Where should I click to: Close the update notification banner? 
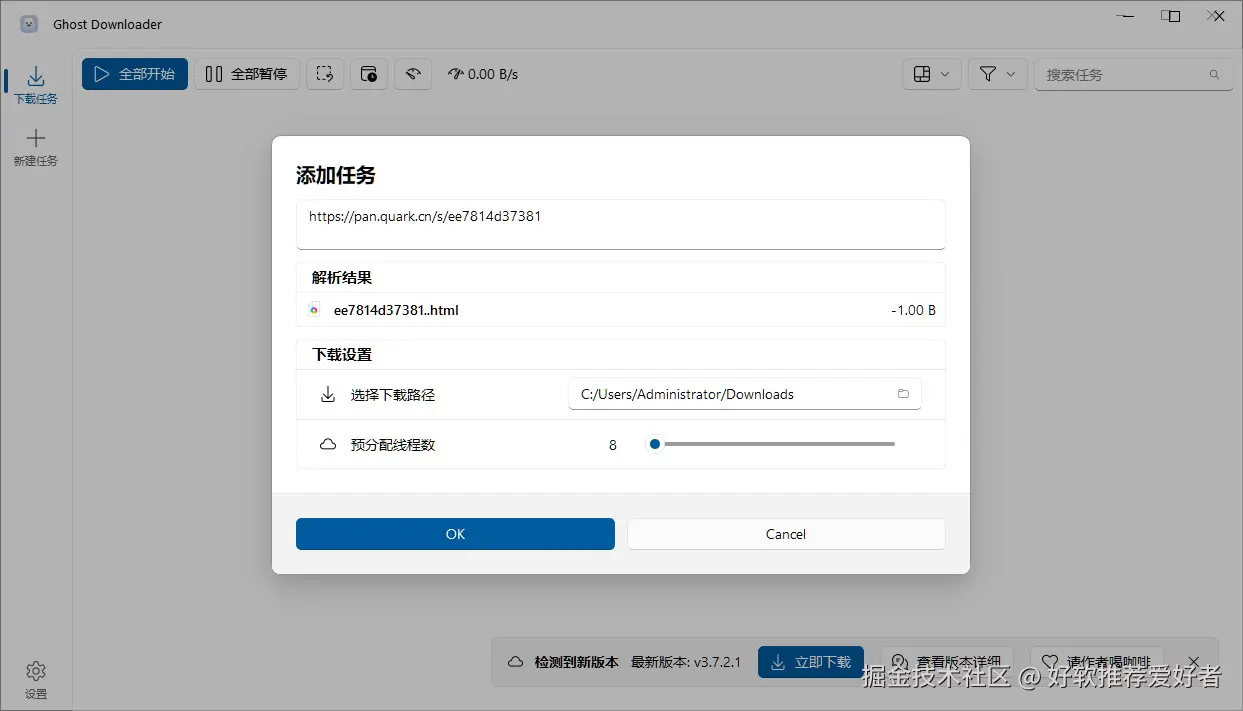tap(1193, 662)
